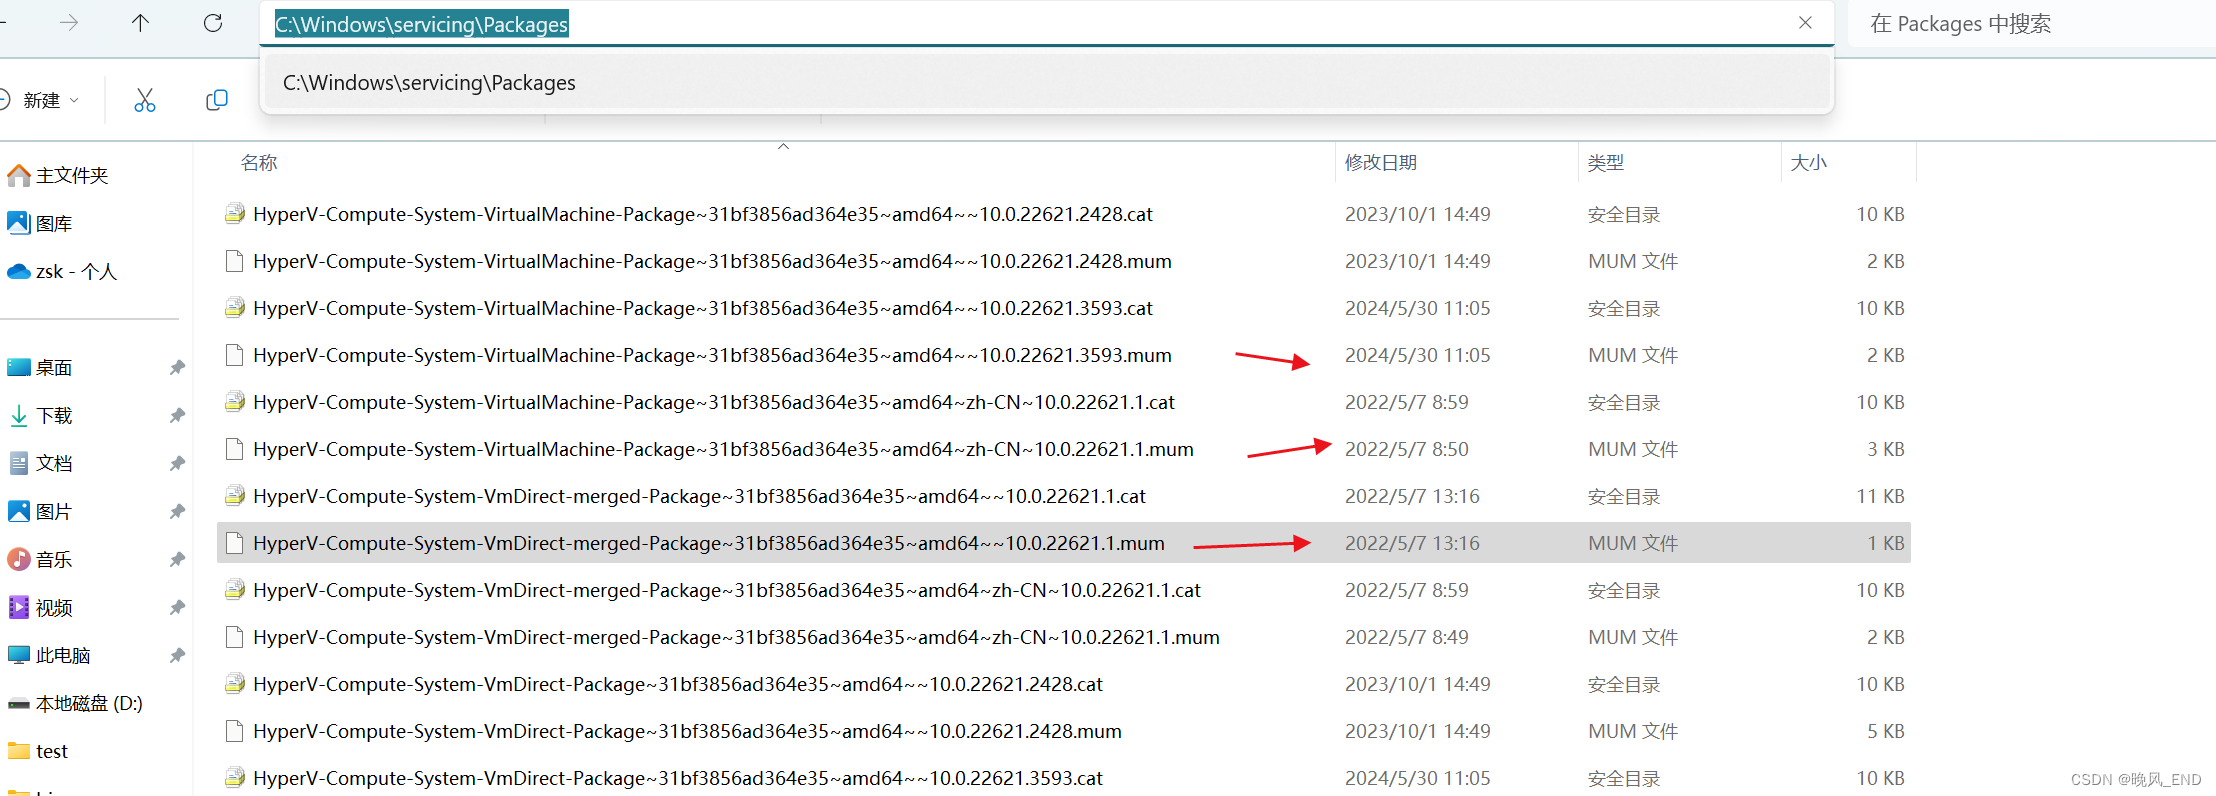Image resolution: width=2216 pixels, height=796 pixels.
Task: Select VirtualMachine-Package zh-CN 10.0.22621.1.mum file
Action: 1064,449
